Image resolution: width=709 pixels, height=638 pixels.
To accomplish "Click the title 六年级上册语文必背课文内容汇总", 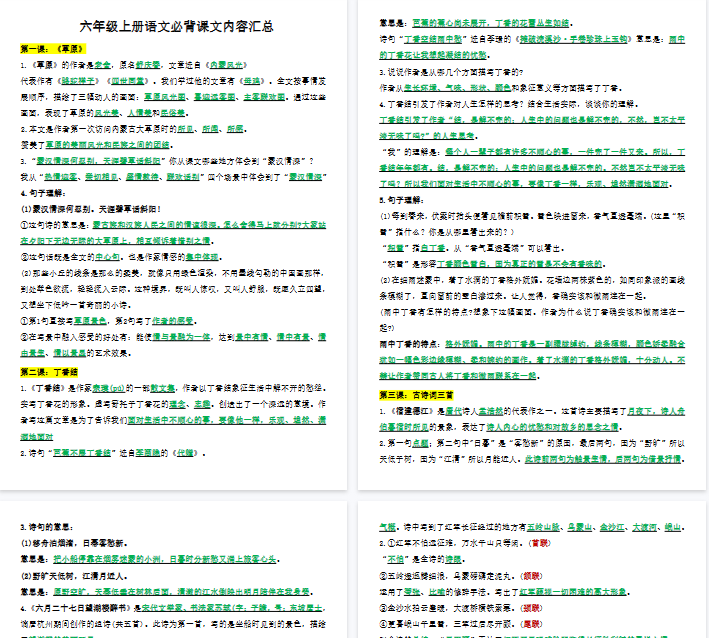I will click(176, 26).
